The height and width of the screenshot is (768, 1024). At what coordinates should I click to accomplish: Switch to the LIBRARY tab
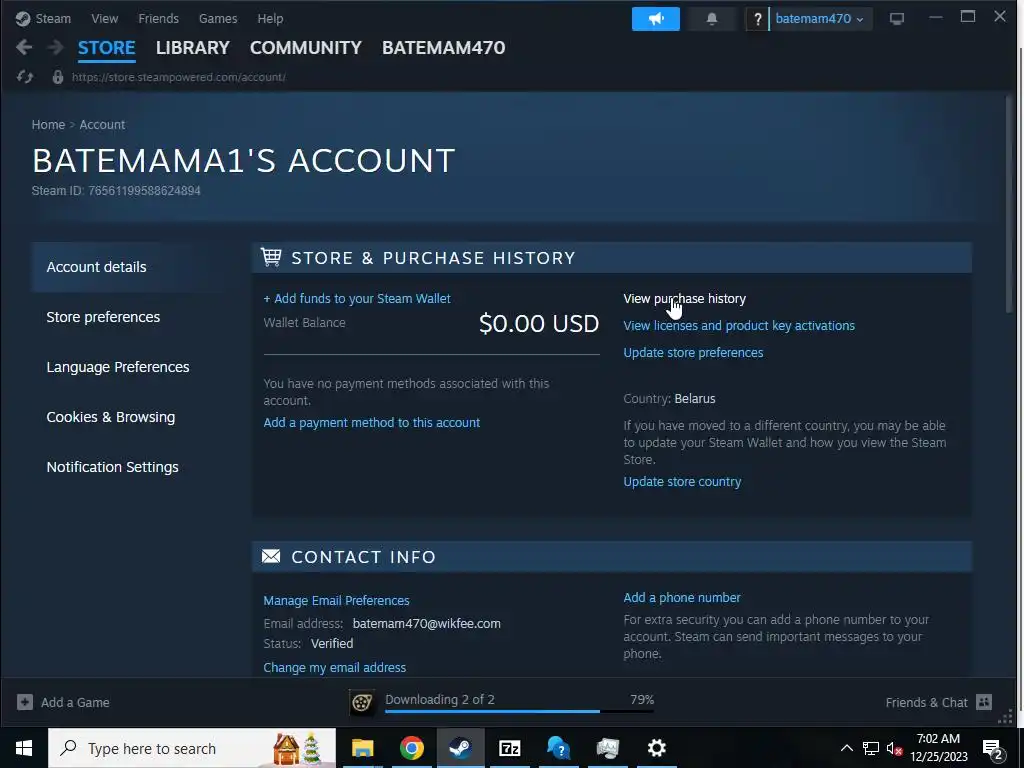pyautogui.click(x=193, y=48)
